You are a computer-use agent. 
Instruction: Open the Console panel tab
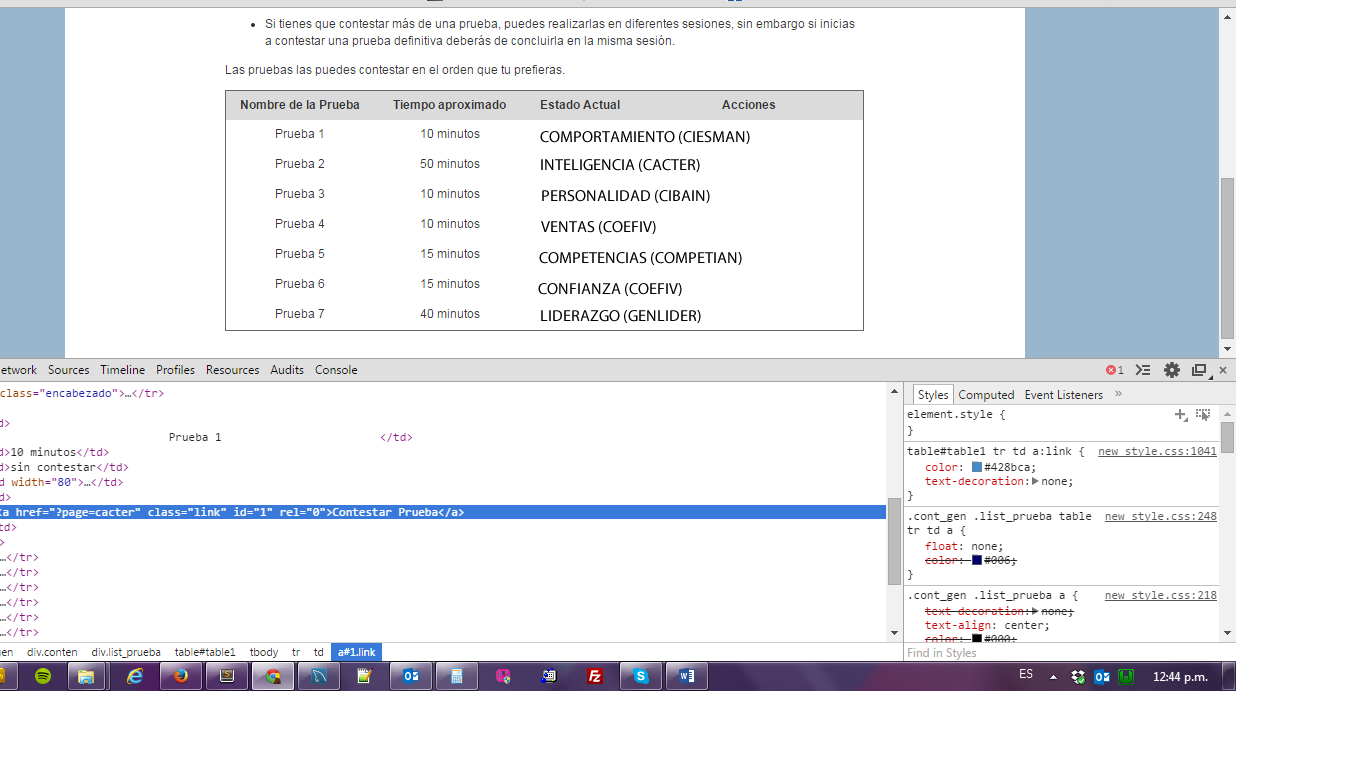point(336,370)
